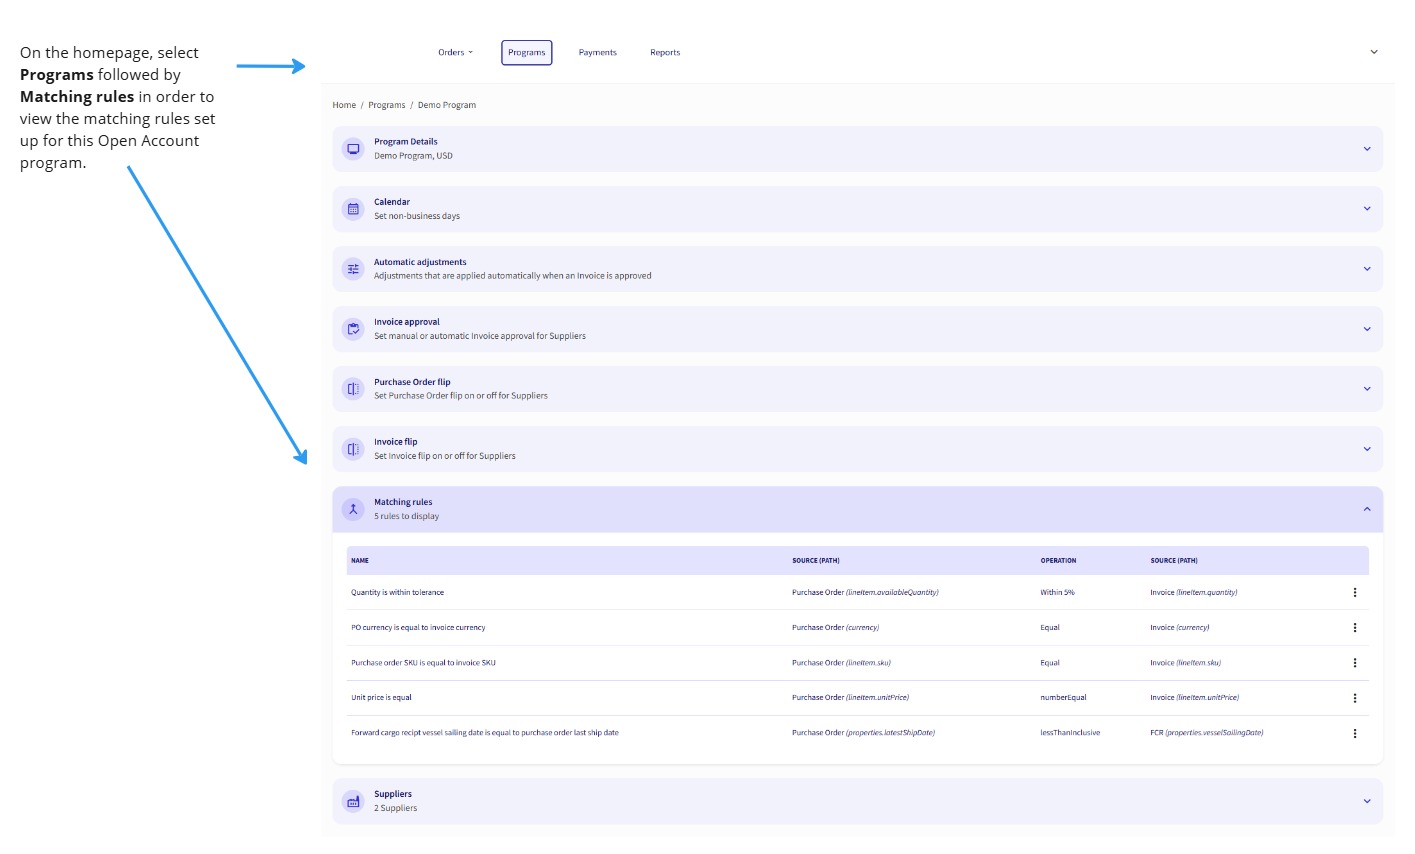Screen dimensions: 1415x854
Task: Click the Invoice flip icon
Action: (352, 448)
